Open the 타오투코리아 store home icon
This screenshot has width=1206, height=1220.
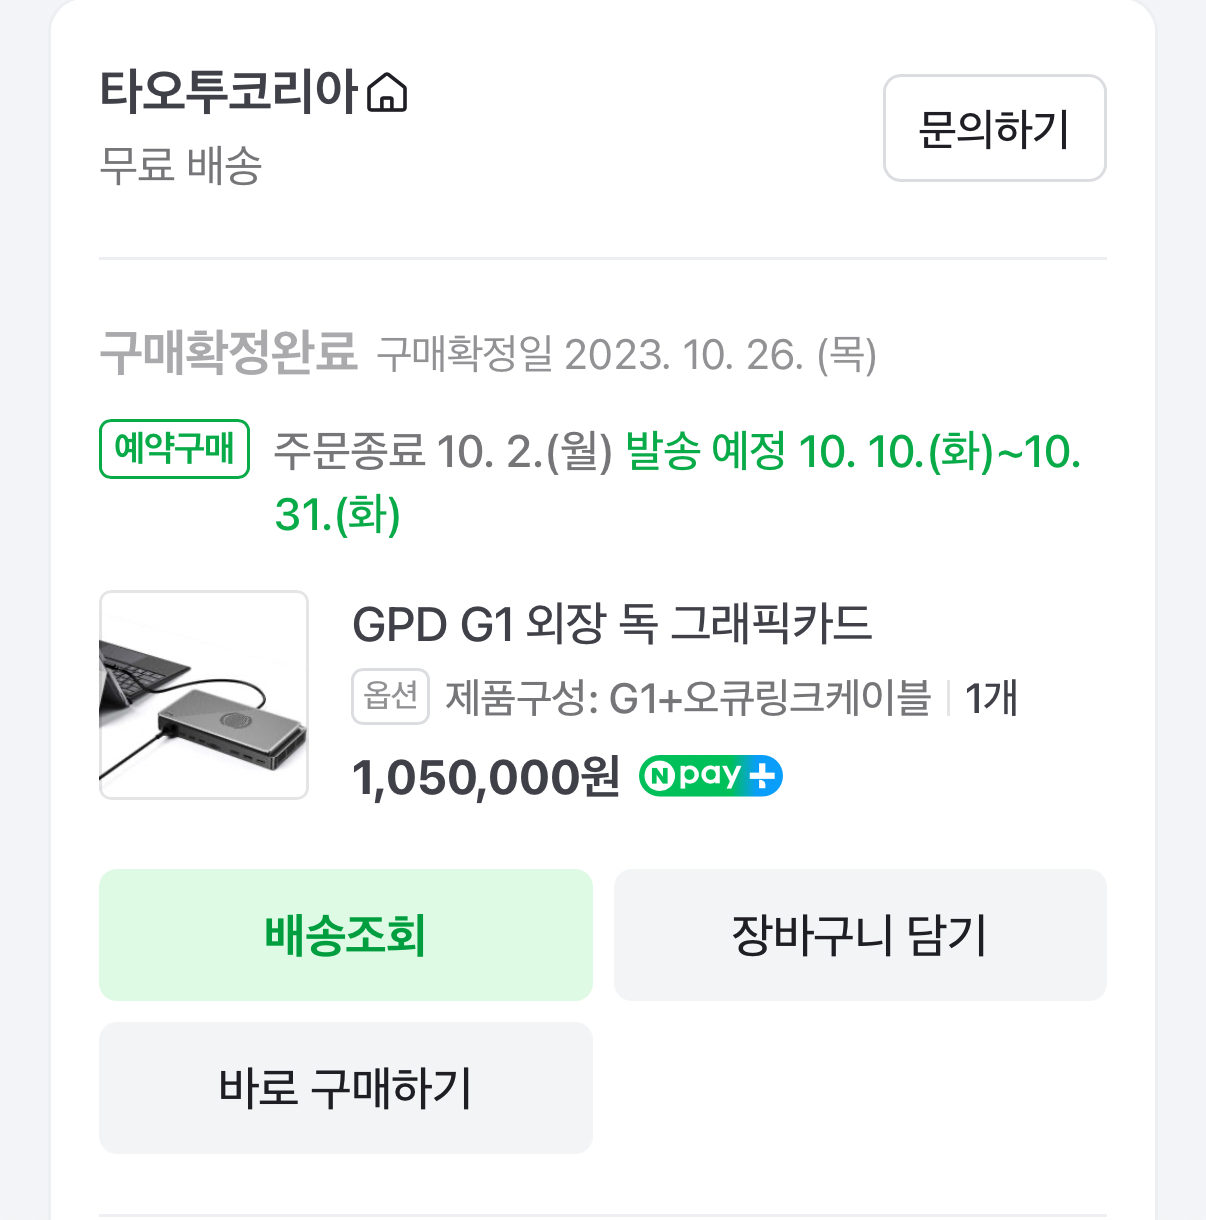click(388, 93)
